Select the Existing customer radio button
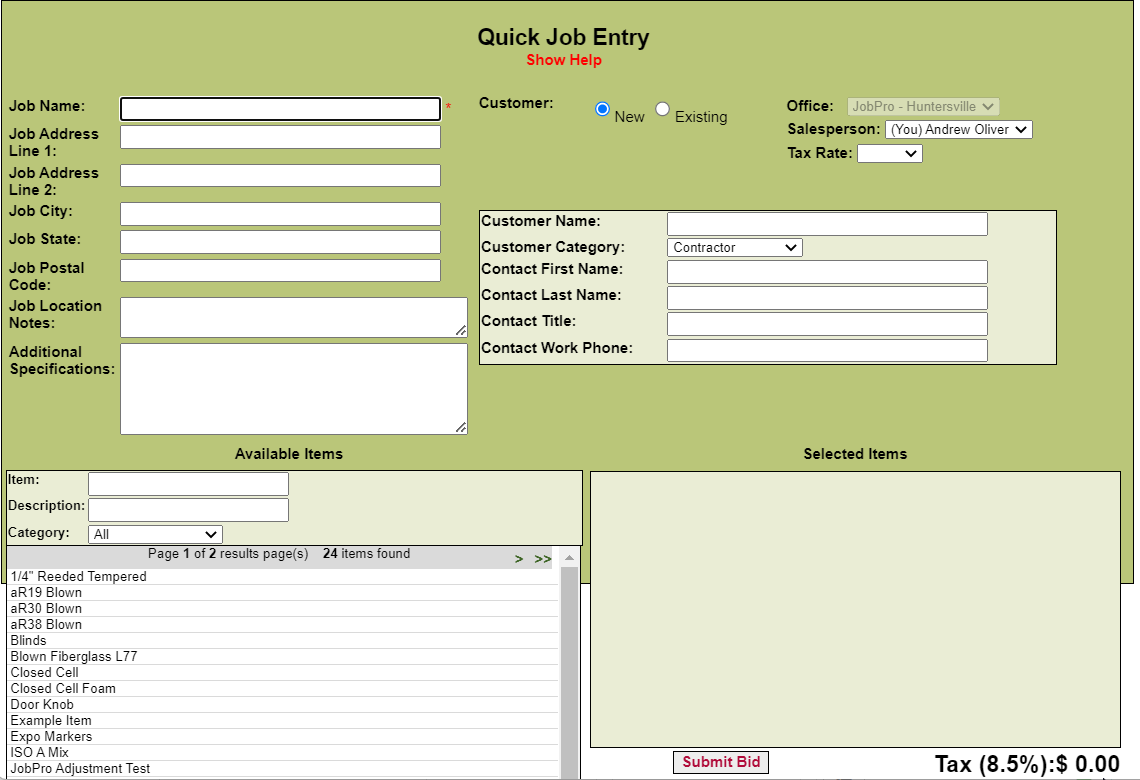Viewport: 1140px width, 780px height. click(662, 109)
